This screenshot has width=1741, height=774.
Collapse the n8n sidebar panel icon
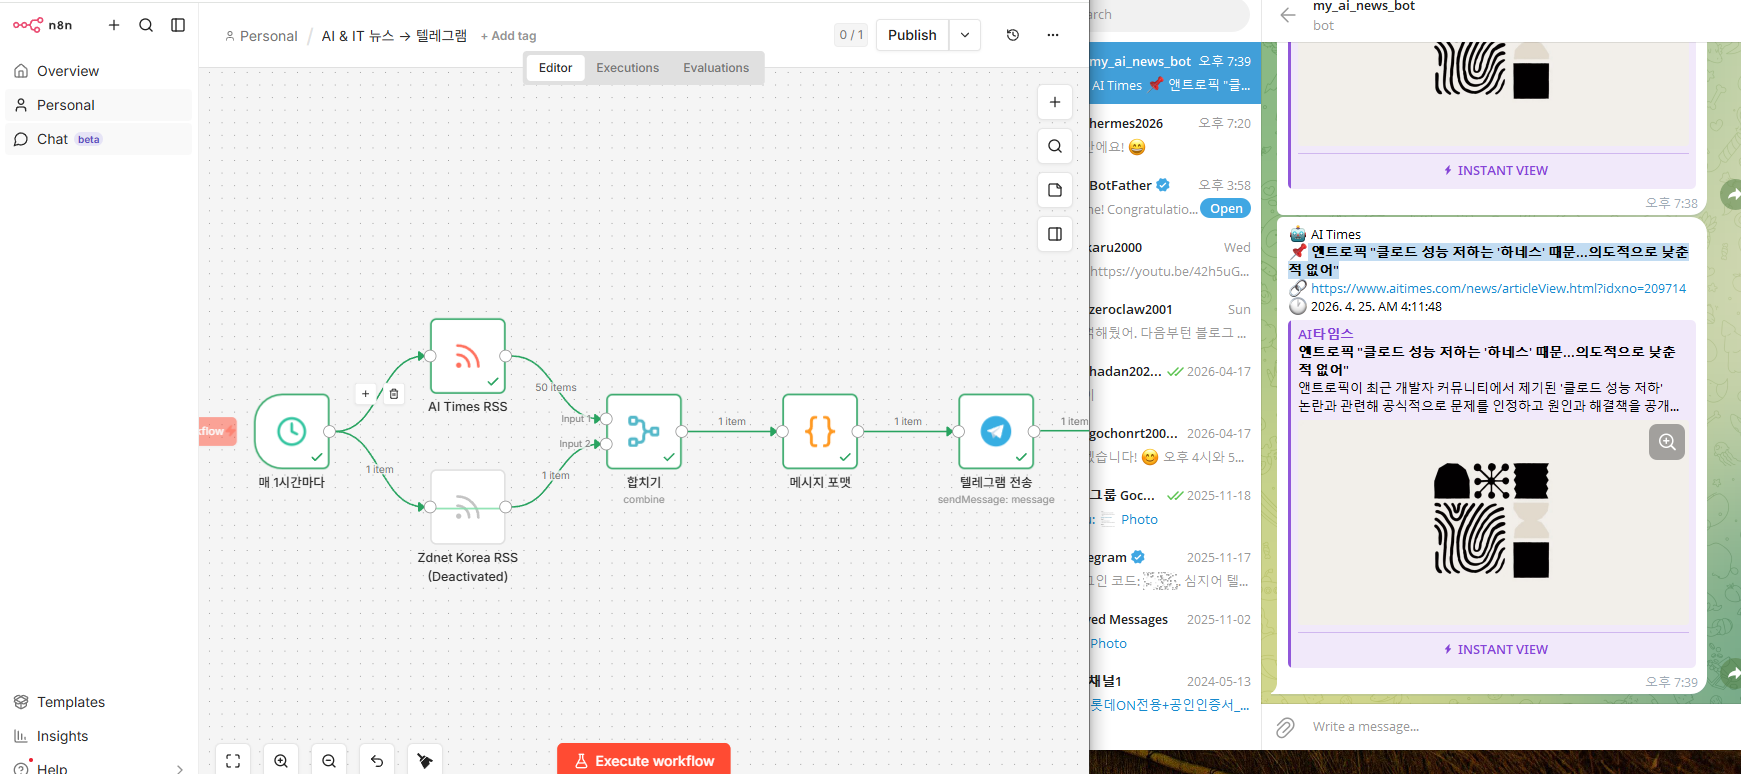pyautogui.click(x=178, y=25)
